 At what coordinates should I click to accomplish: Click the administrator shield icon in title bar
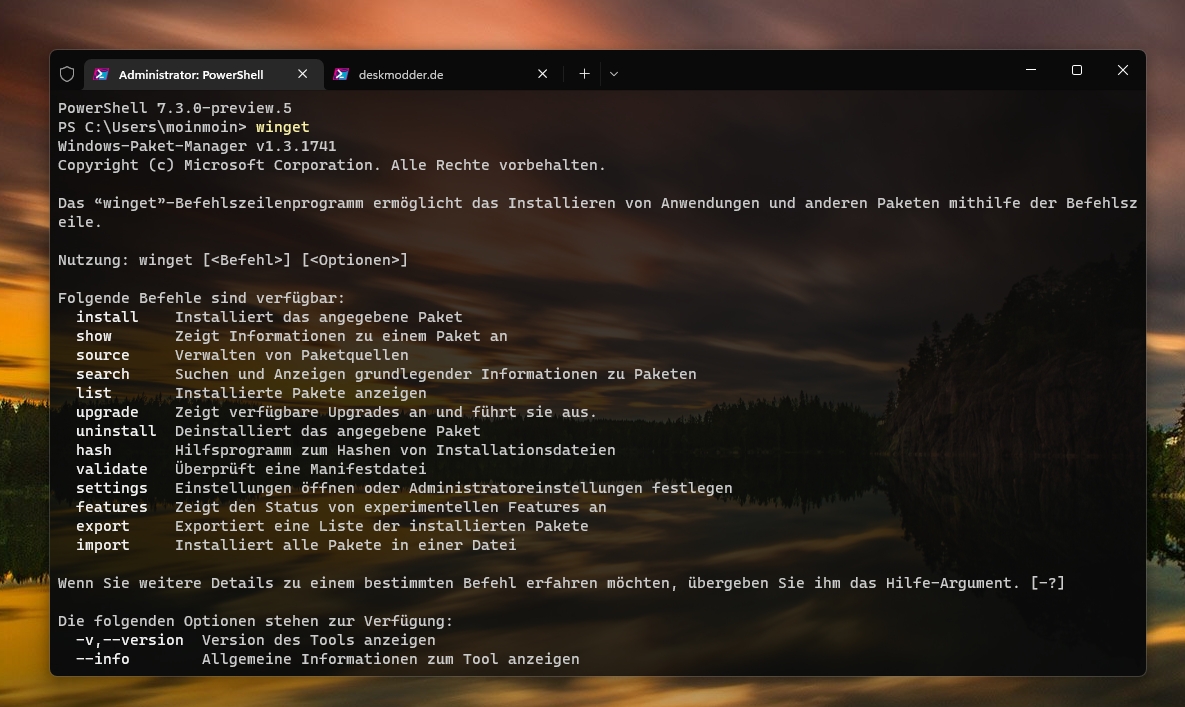pyautogui.click(x=67, y=74)
